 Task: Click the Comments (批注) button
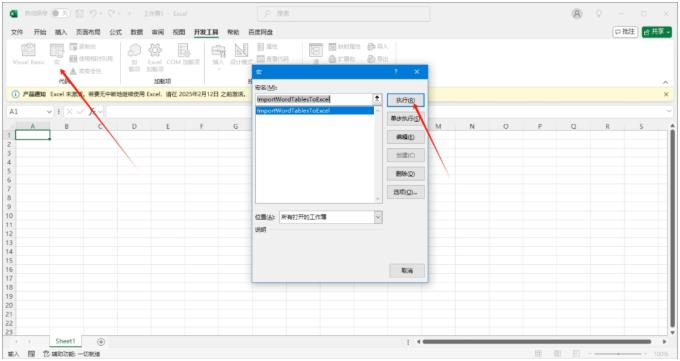(x=625, y=32)
